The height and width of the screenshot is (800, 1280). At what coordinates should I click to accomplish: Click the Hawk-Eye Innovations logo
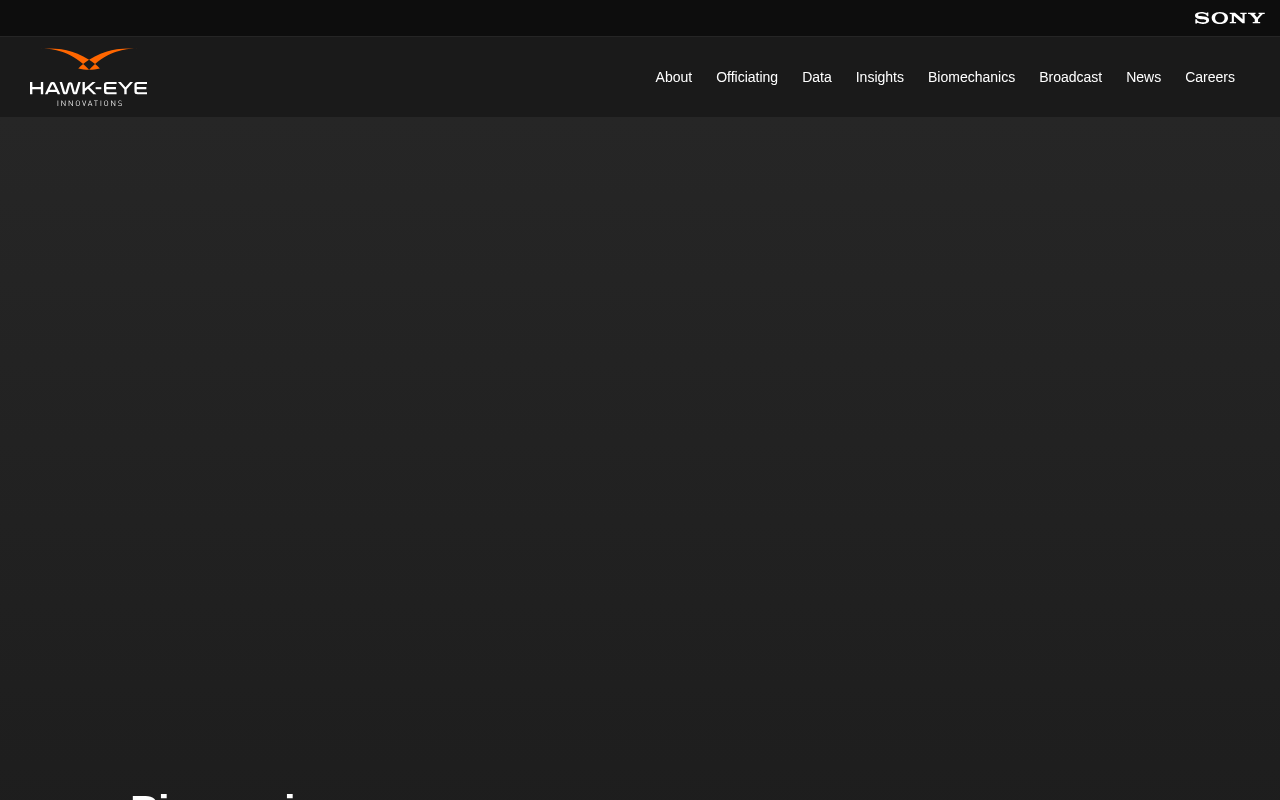(x=89, y=77)
